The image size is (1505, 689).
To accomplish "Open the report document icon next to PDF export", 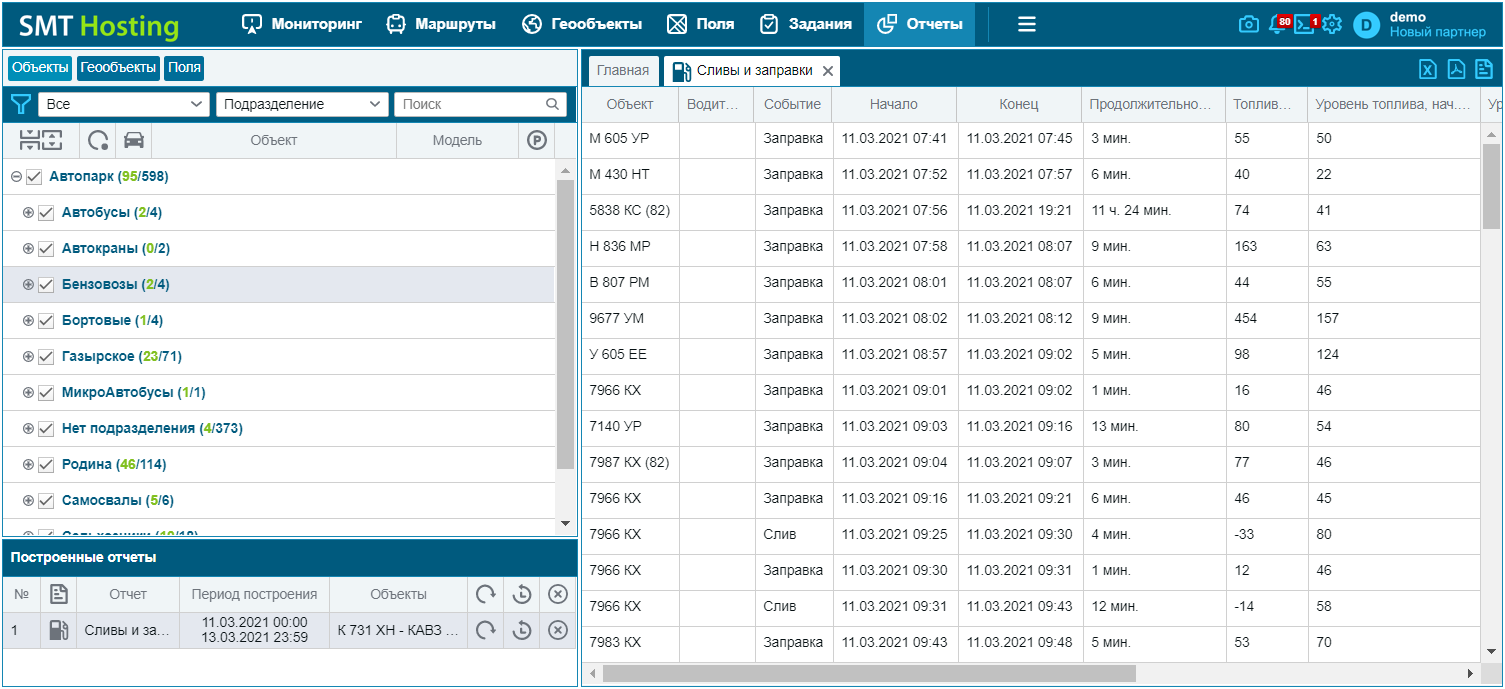I will (1484, 69).
